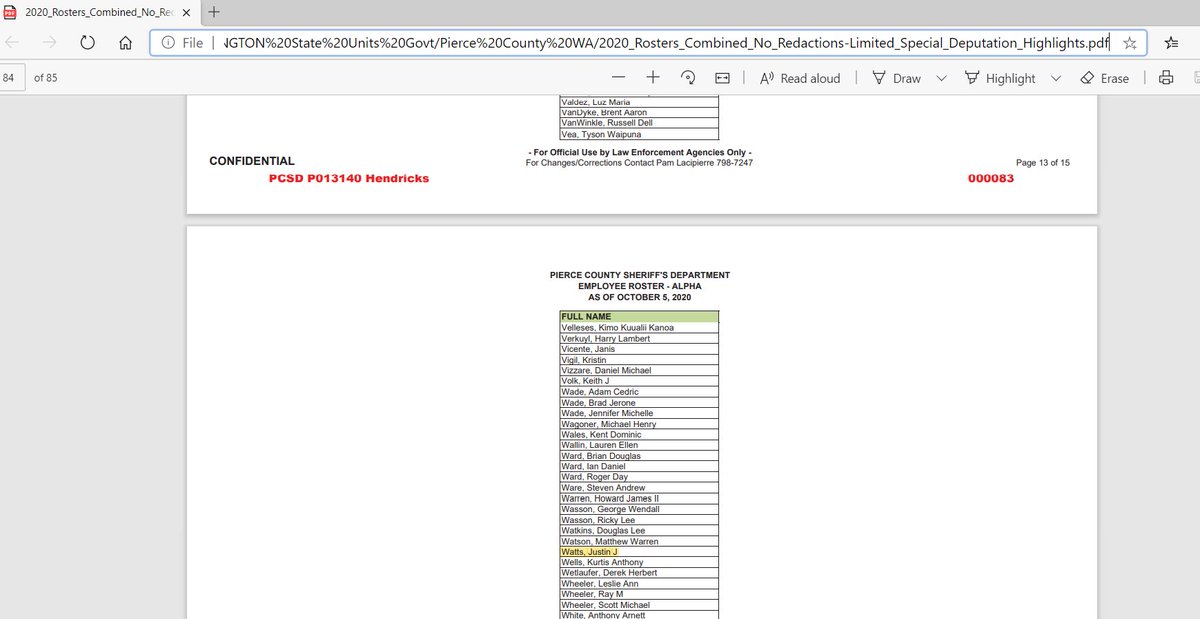Click the CONFIDENTIAL footer label
1200x619 pixels.
tap(252, 161)
